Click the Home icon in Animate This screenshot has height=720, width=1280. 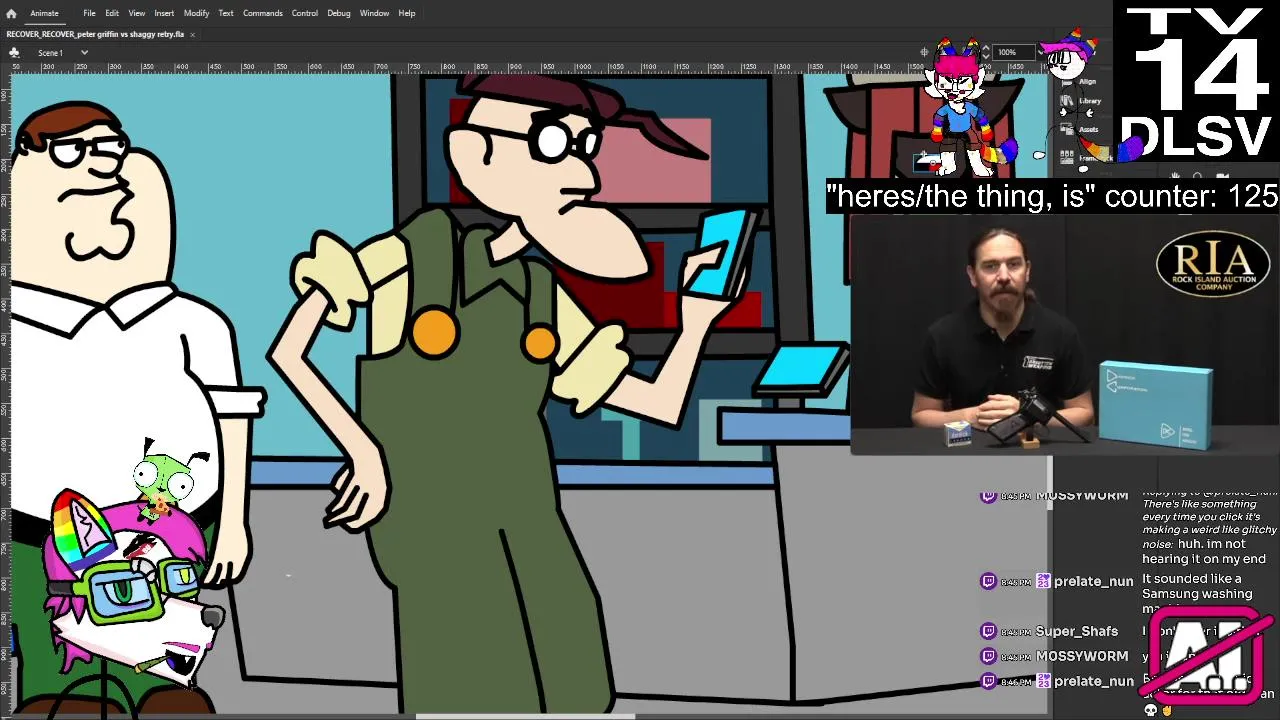[x=11, y=13]
